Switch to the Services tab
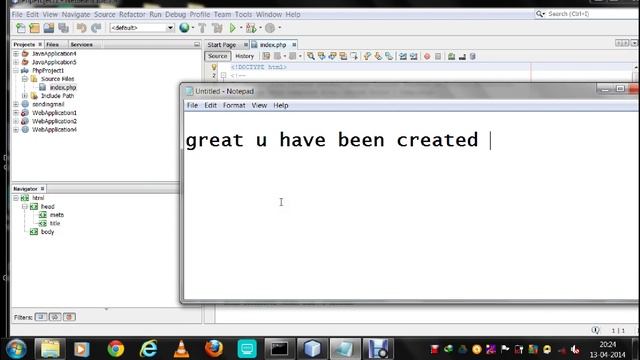 (x=81, y=44)
